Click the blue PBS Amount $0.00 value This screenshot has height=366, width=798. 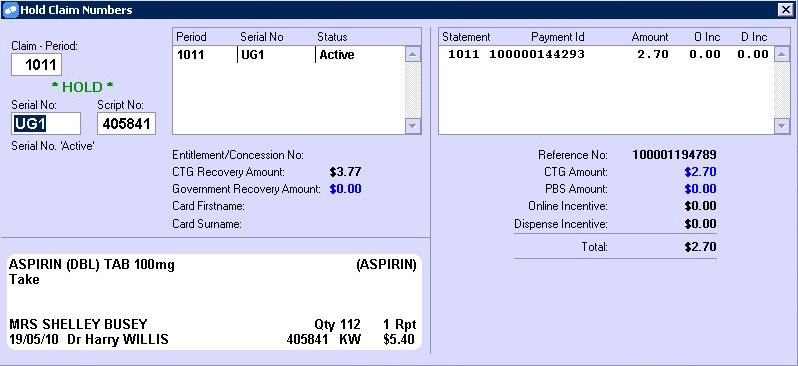pos(700,189)
